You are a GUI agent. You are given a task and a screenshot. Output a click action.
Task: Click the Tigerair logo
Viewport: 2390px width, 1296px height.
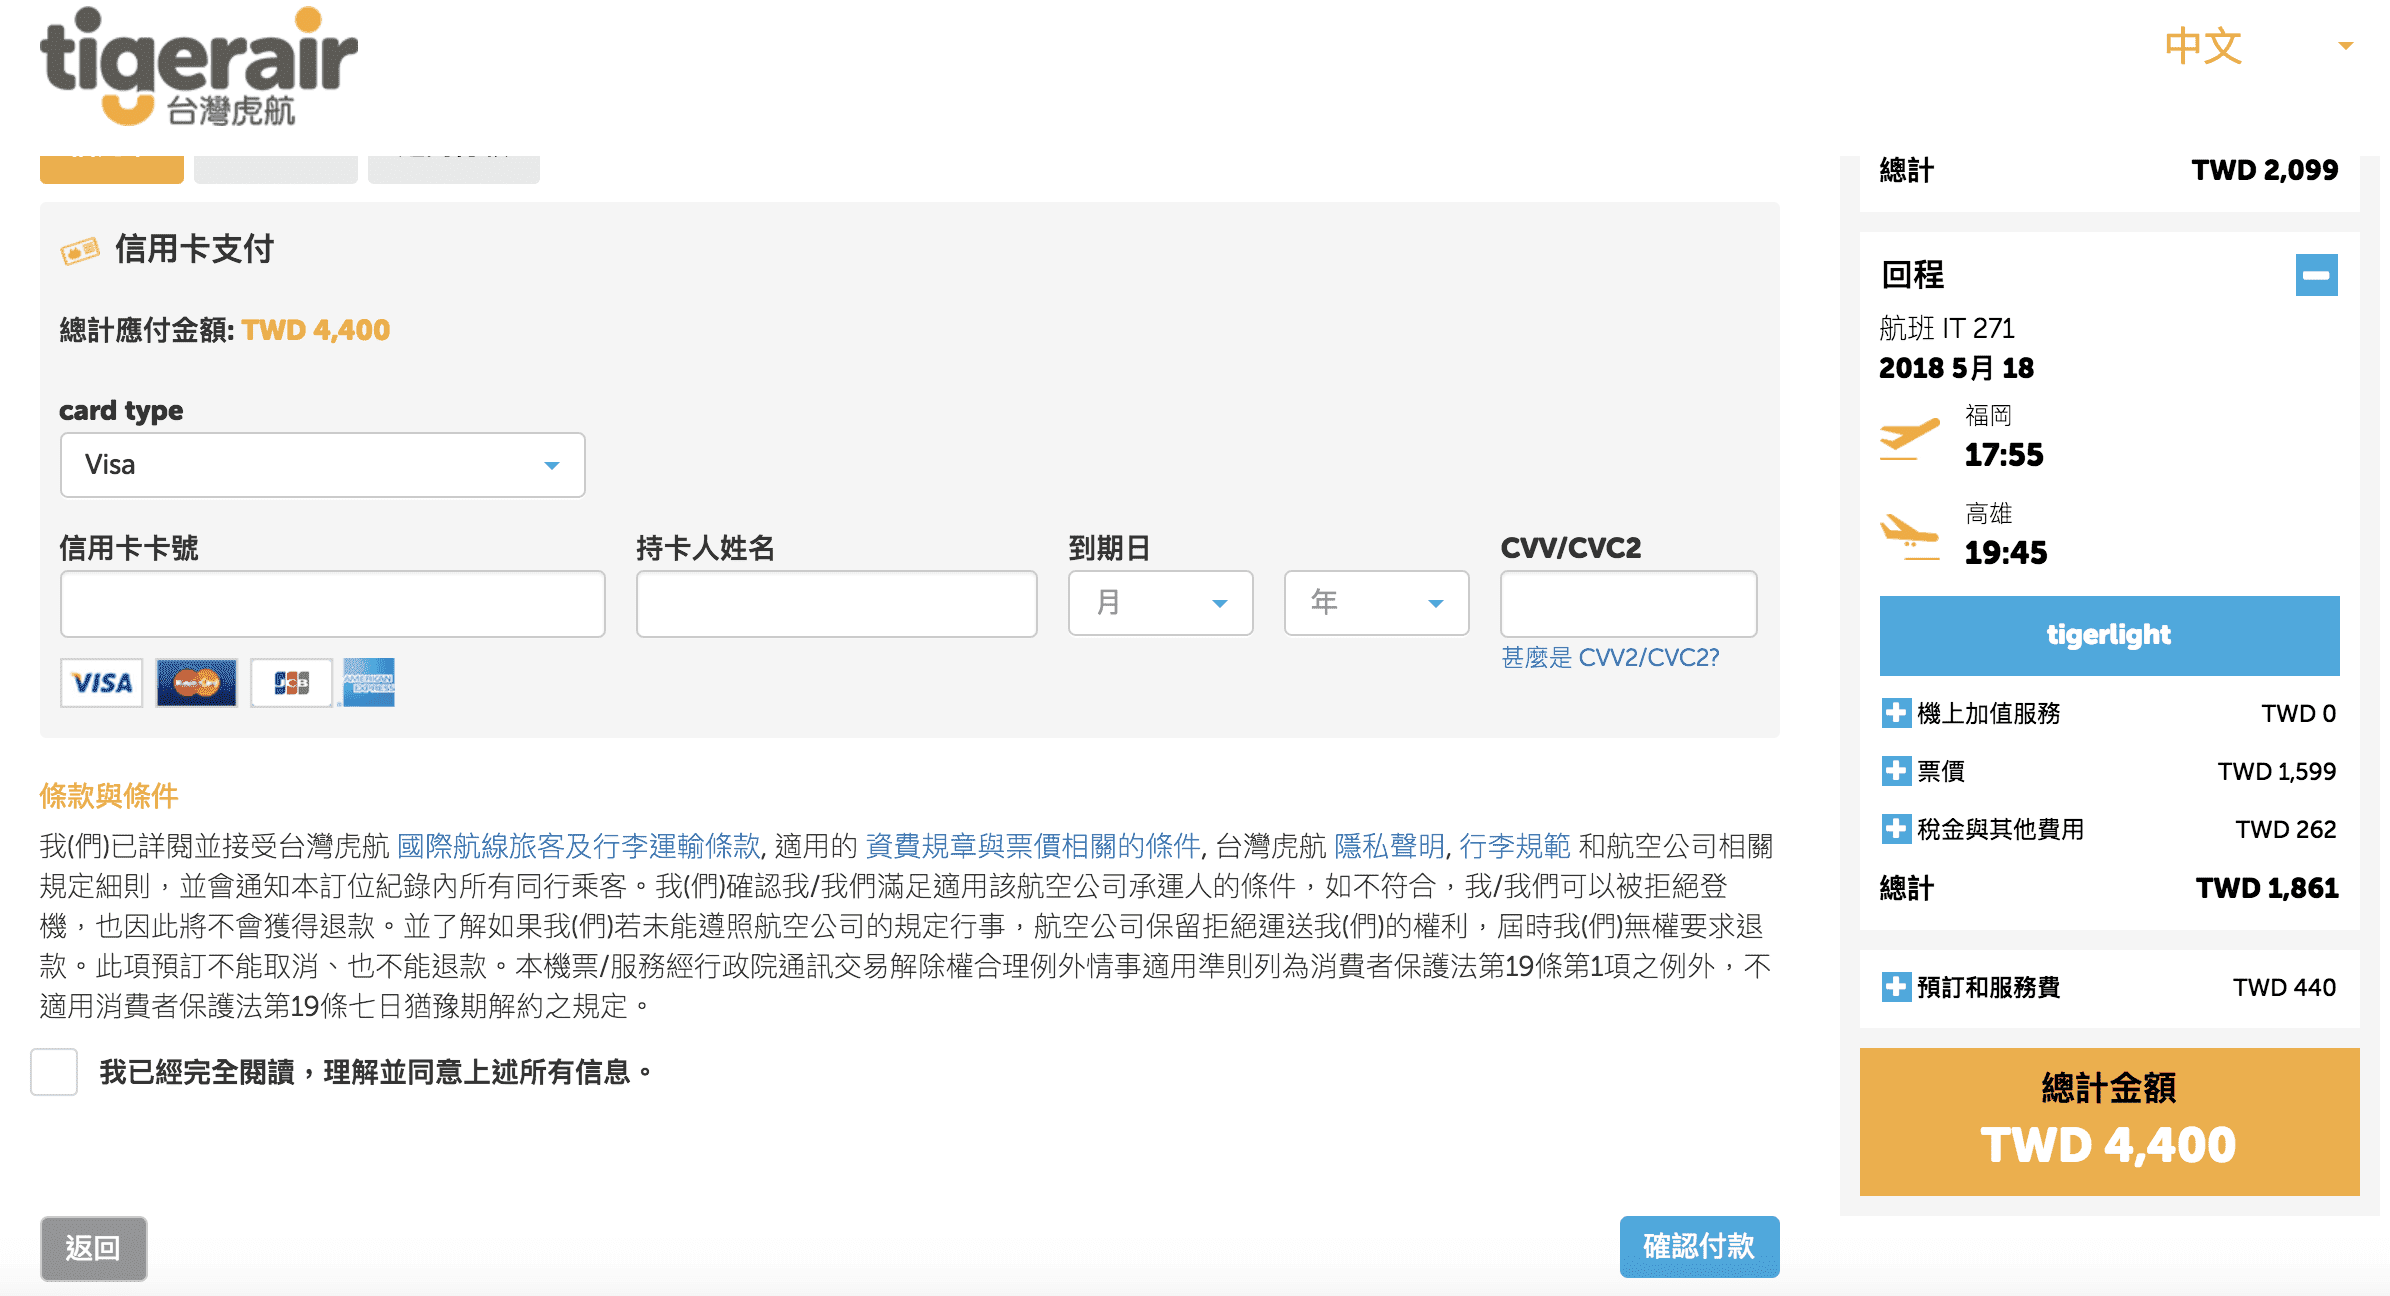tap(198, 67)
